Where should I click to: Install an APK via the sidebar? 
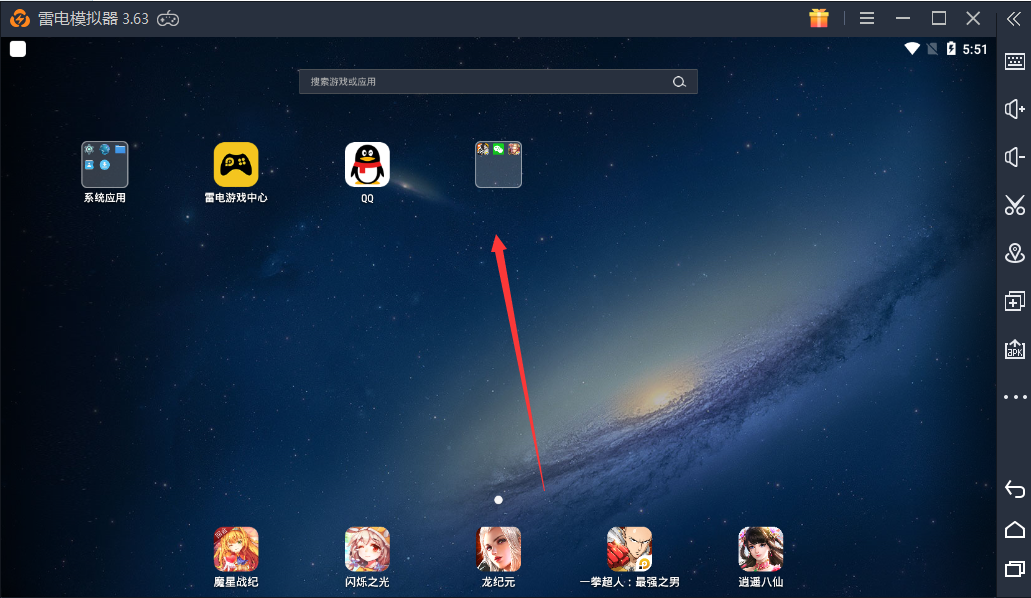(x=1014, y=349)
